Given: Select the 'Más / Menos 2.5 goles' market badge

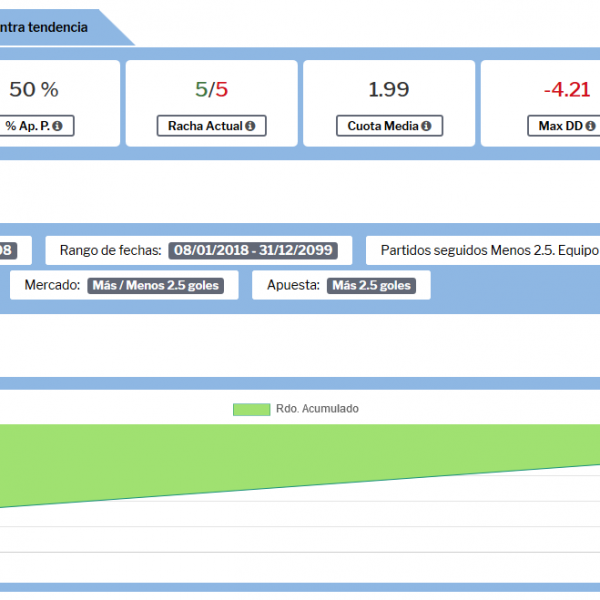Looking at the screenshot, I should click(x=154, y=285).
